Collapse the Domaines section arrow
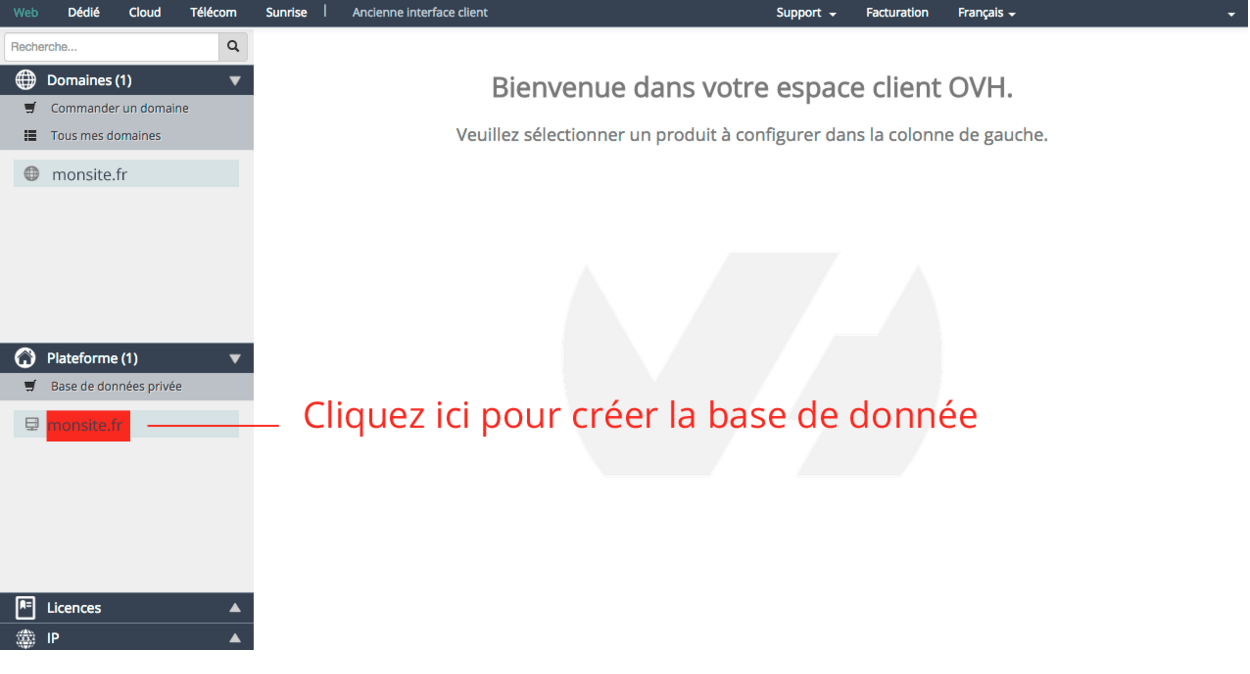The height and width of the screenshot is (674, 1250). pyautogui.click(x=235, y=81)
